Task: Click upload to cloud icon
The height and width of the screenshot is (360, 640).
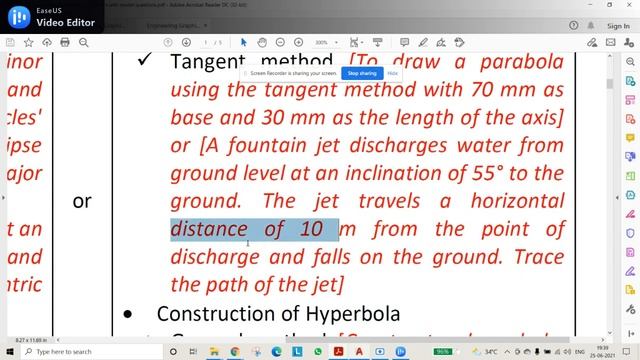Action: (x=47, y=42)
